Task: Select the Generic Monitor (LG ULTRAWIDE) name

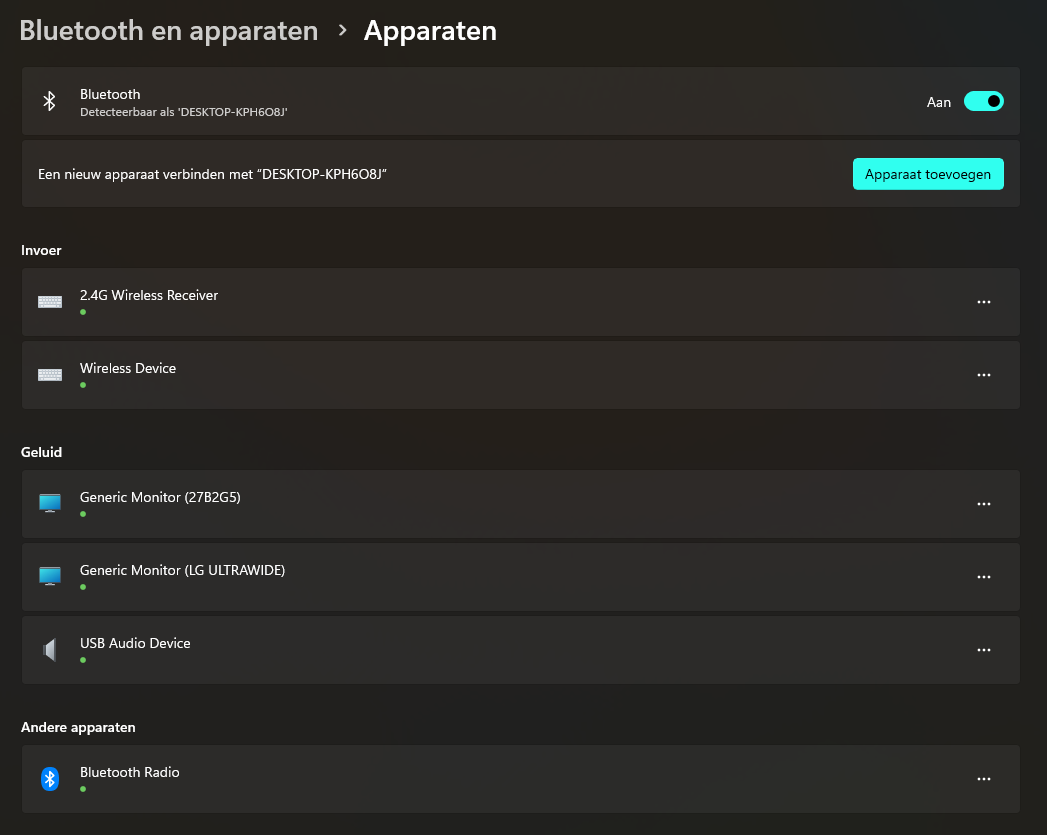Action: 182,570
